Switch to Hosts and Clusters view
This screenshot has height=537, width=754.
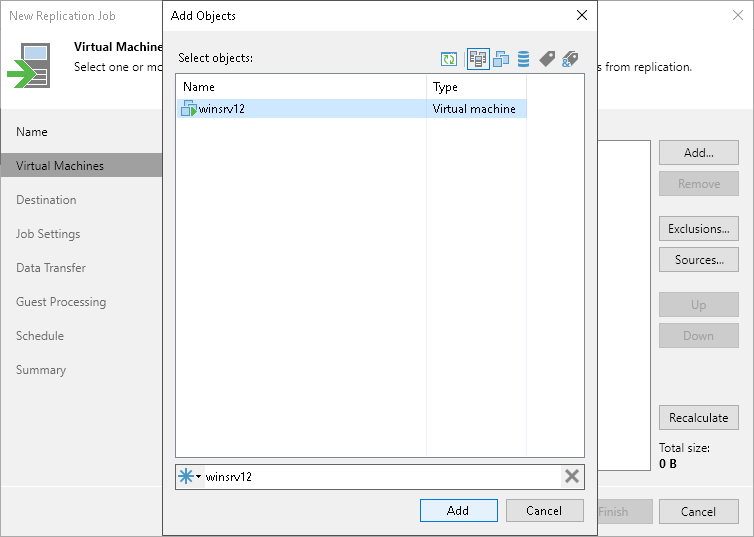478,59
